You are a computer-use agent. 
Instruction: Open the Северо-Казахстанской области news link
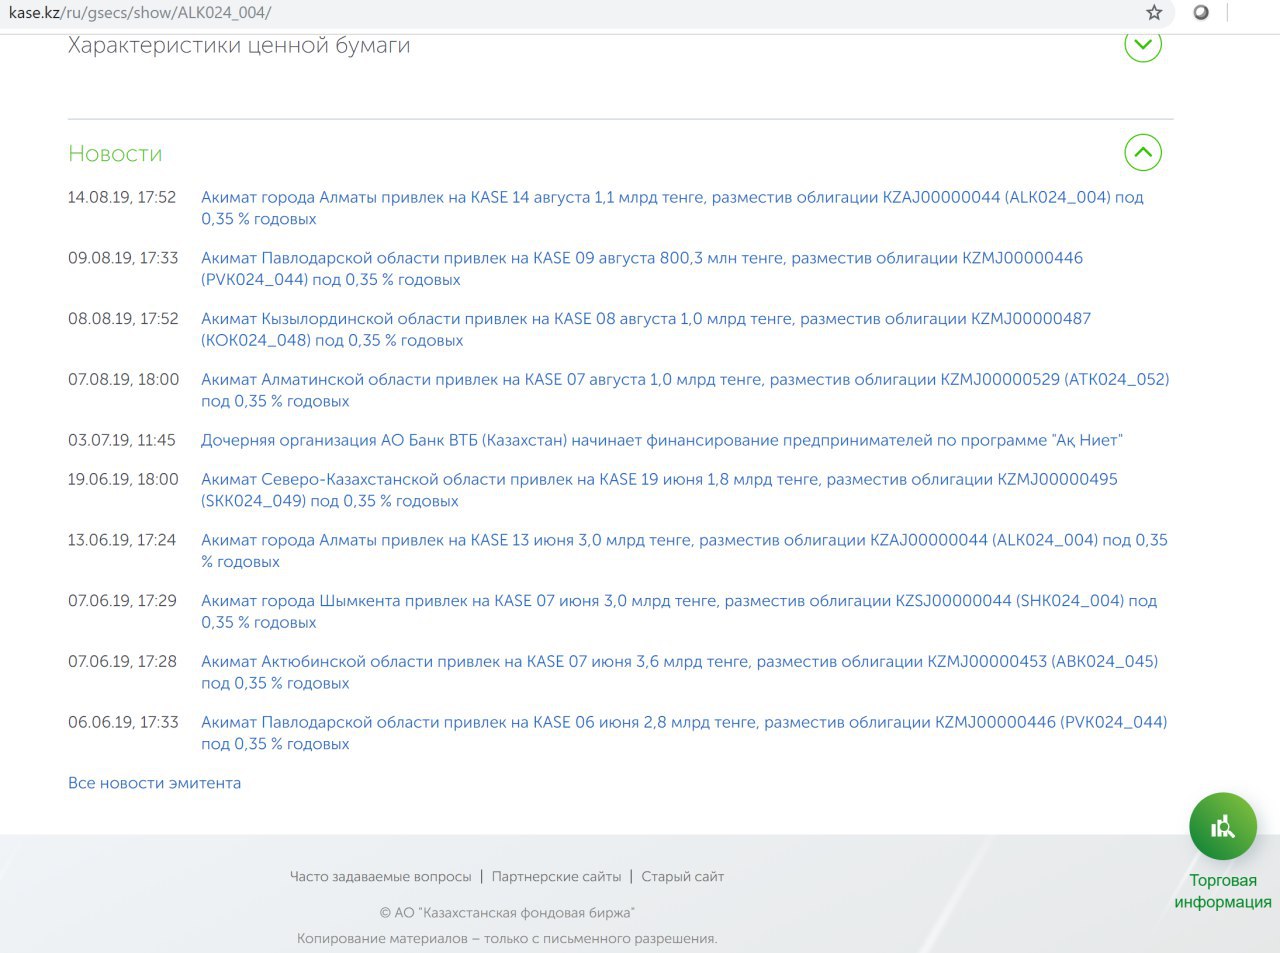tap(659, 490)
